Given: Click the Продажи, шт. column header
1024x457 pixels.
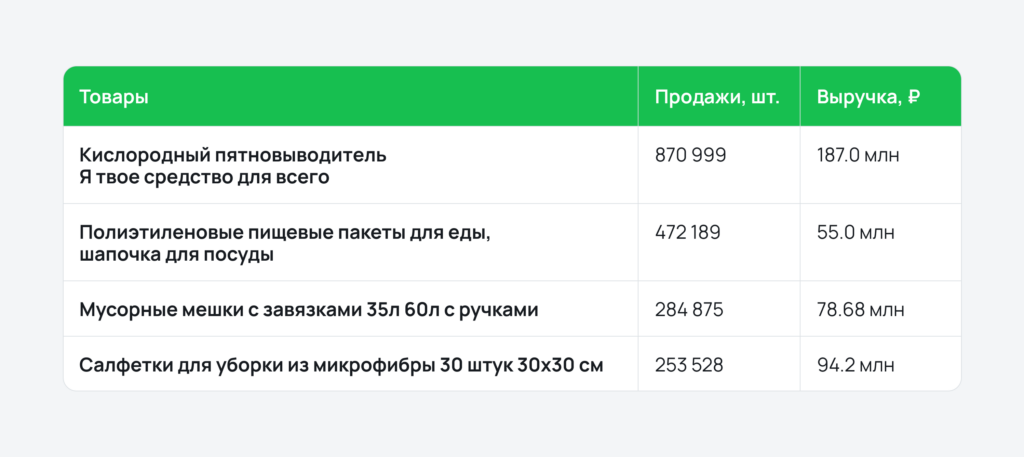Looking at the screenshot, I should [717, 97].
